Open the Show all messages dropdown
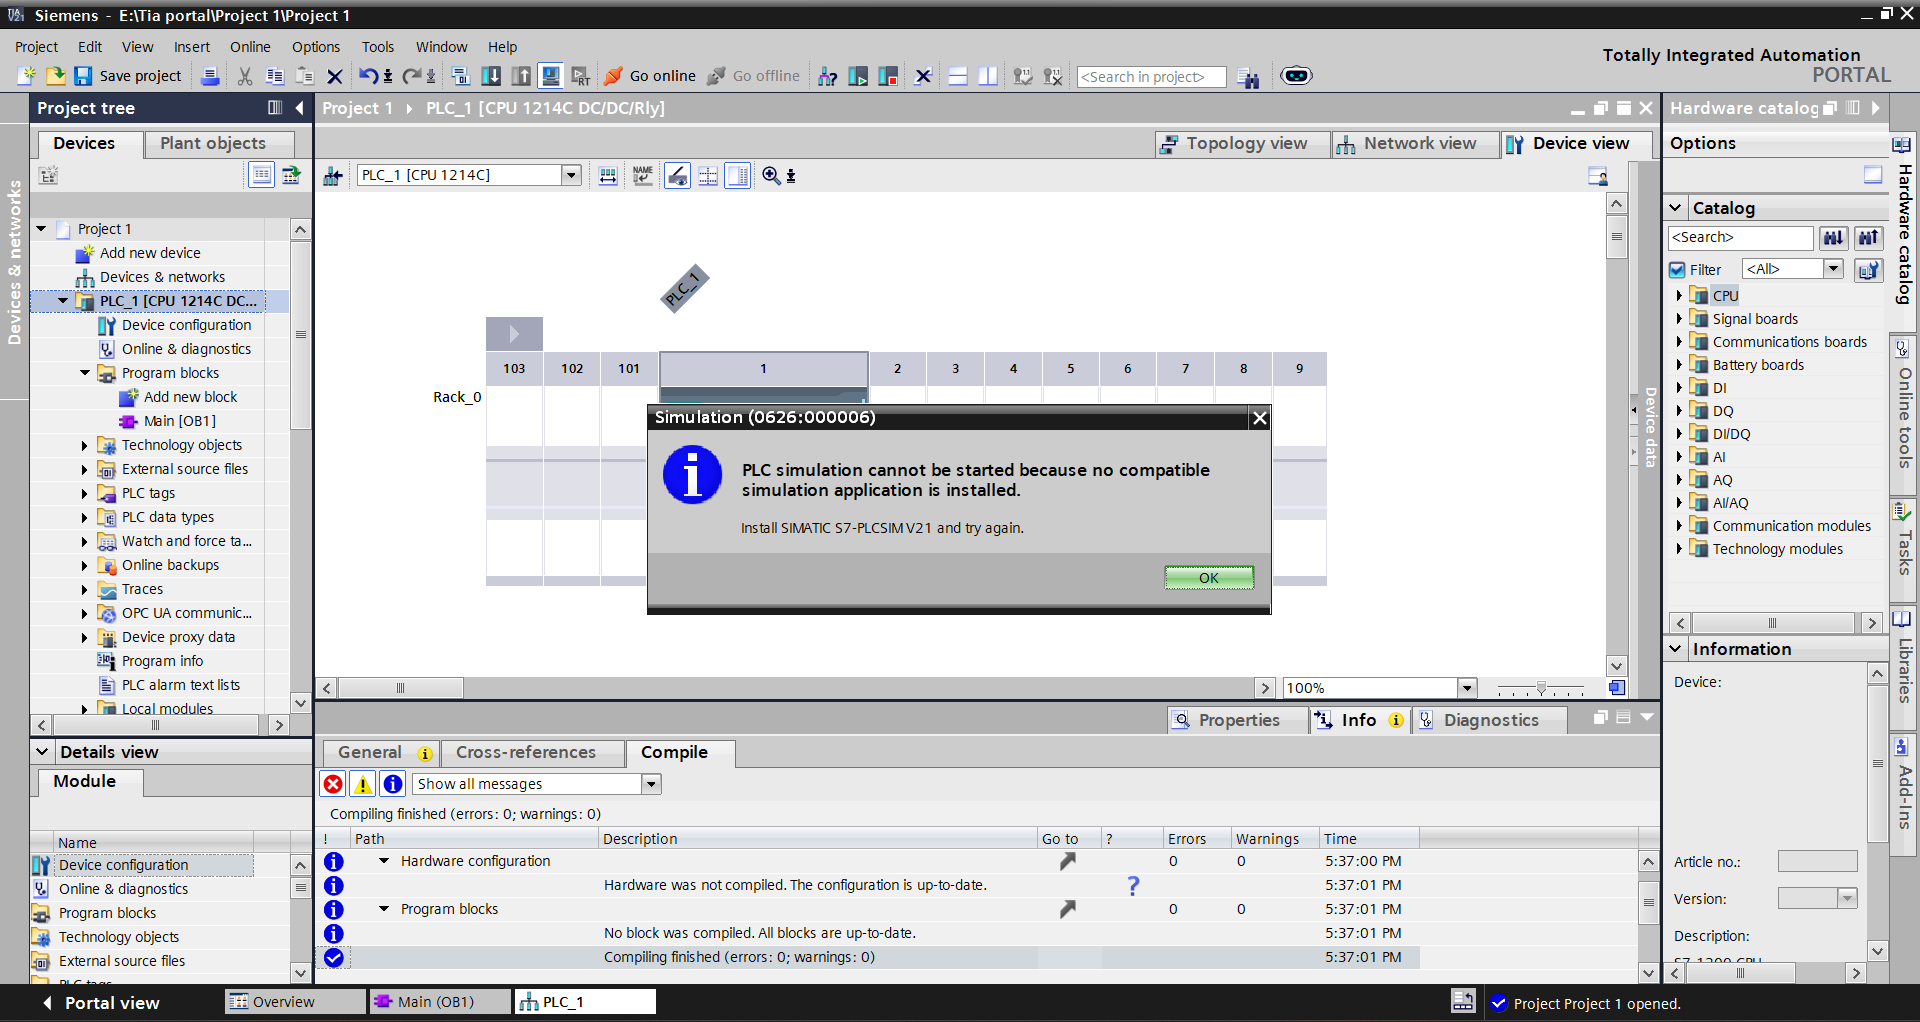This screenshot has height=1022, width=1920. pyautogui.click(x=651, y=784)
